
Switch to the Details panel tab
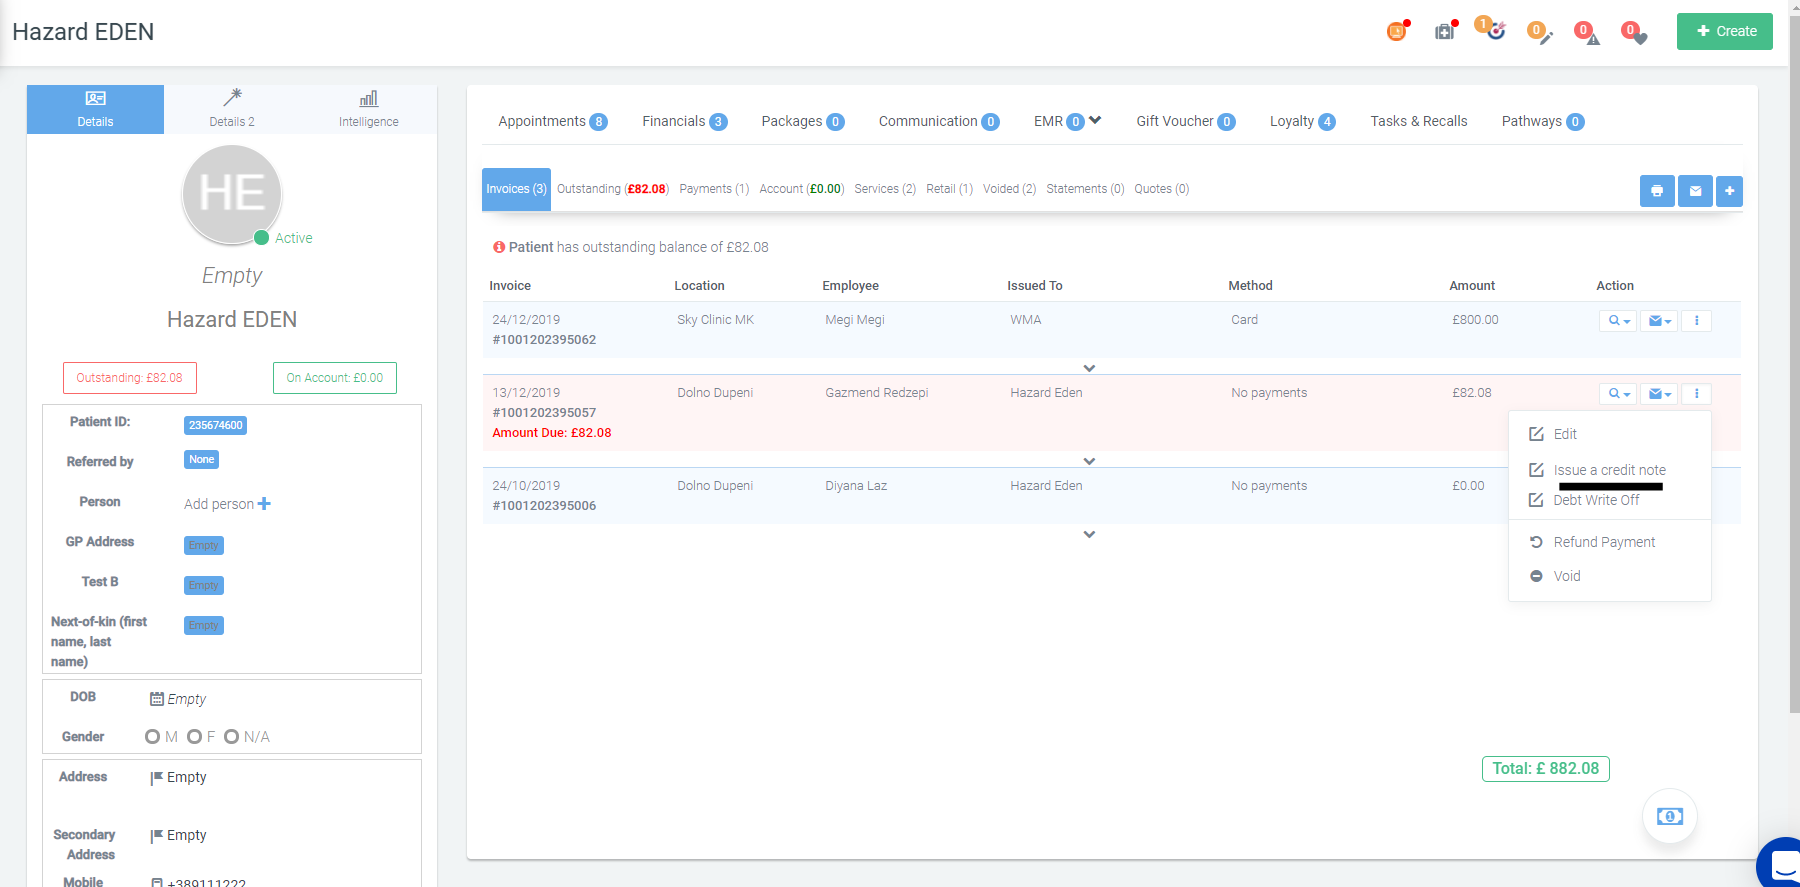click(95, 109)
